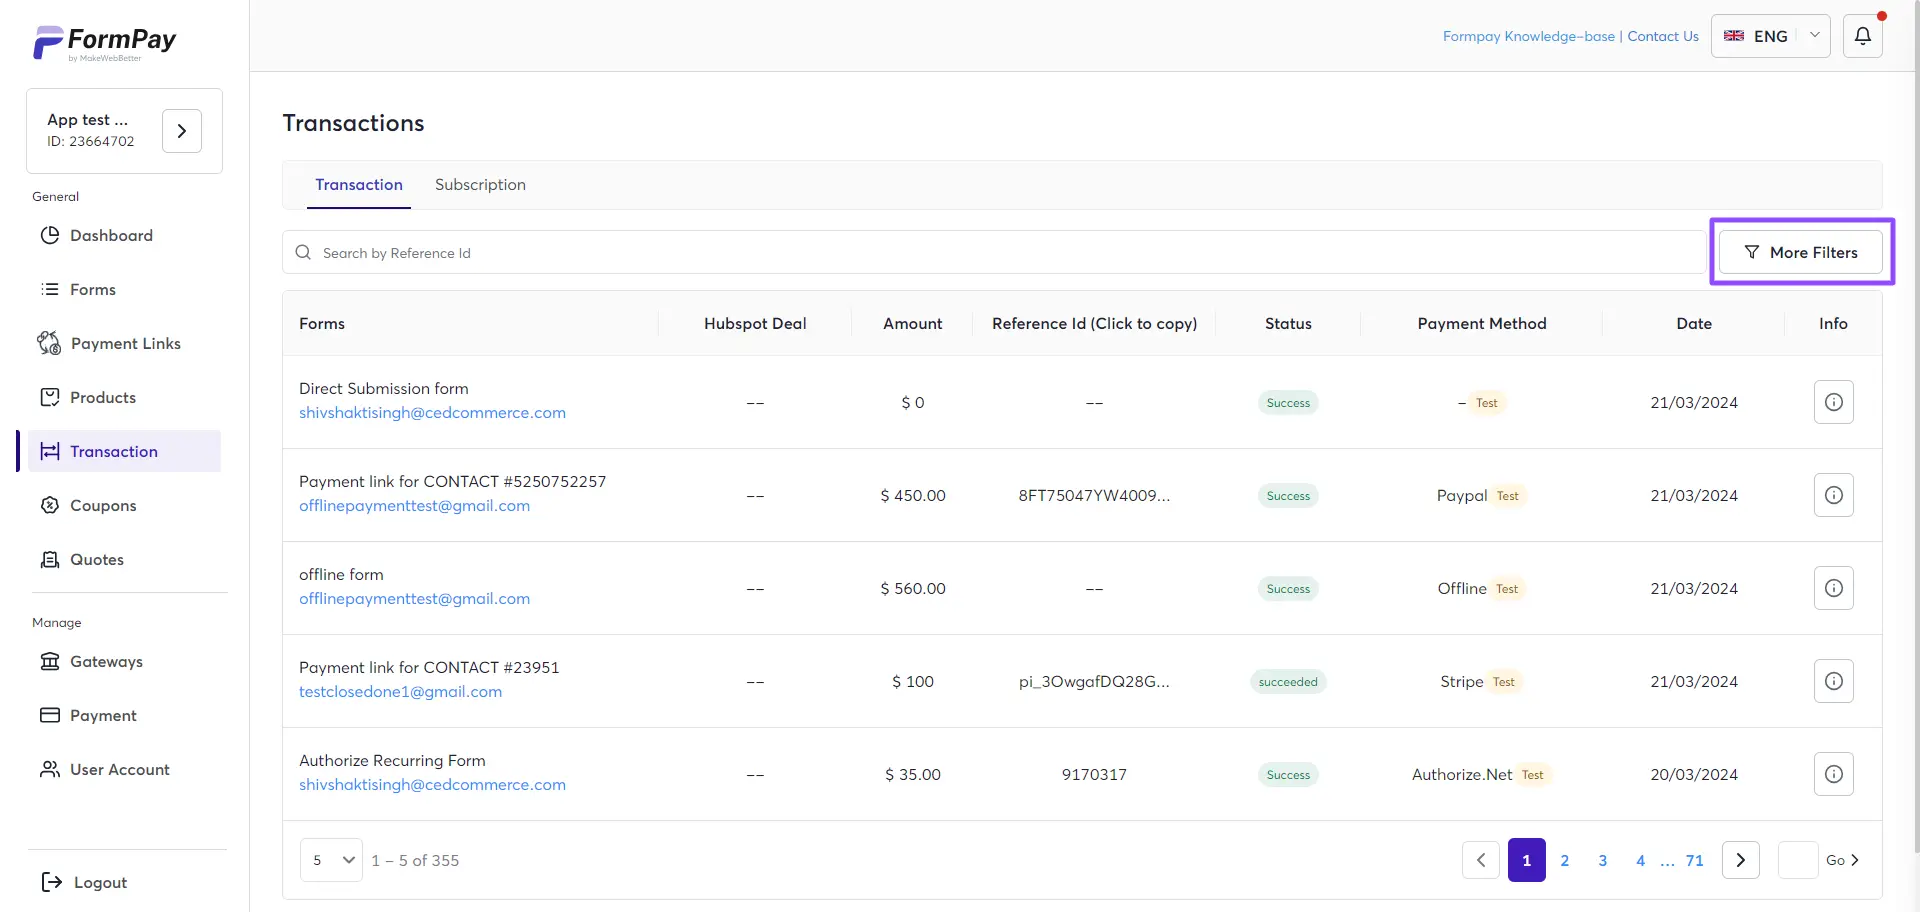Email offlinepaymenttest@gmail.com from offline form row
This screenshot has width=1920, height=912.
[415, 598]
